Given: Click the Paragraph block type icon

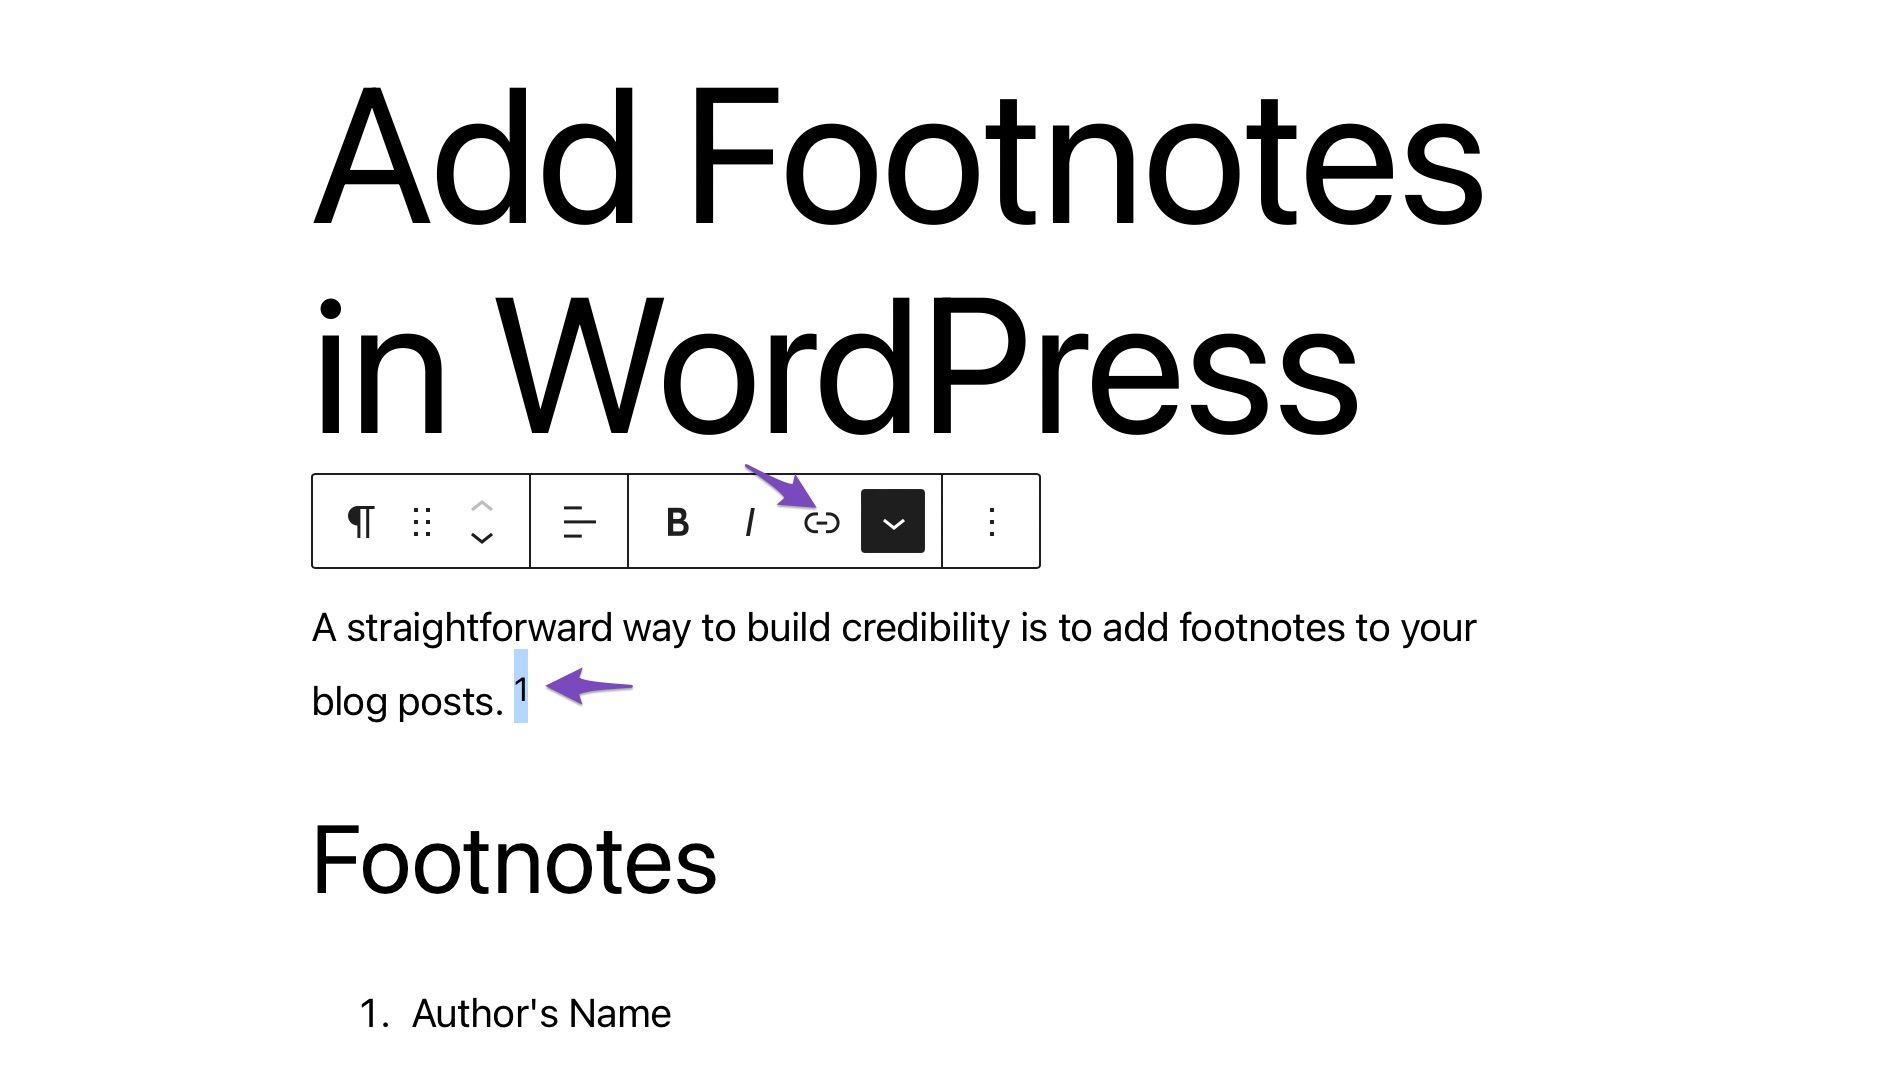Looking at the screenshot, I should pos(361,521).
